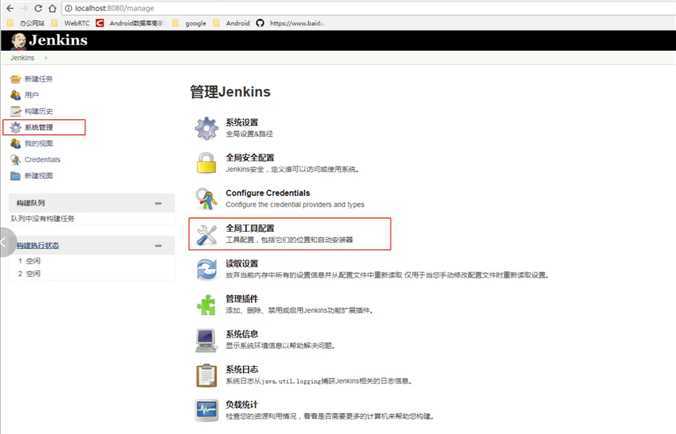Open the first bookmark folder 办公网站
The height and width of the screenshot is (434, 676).
coord(25,23)
